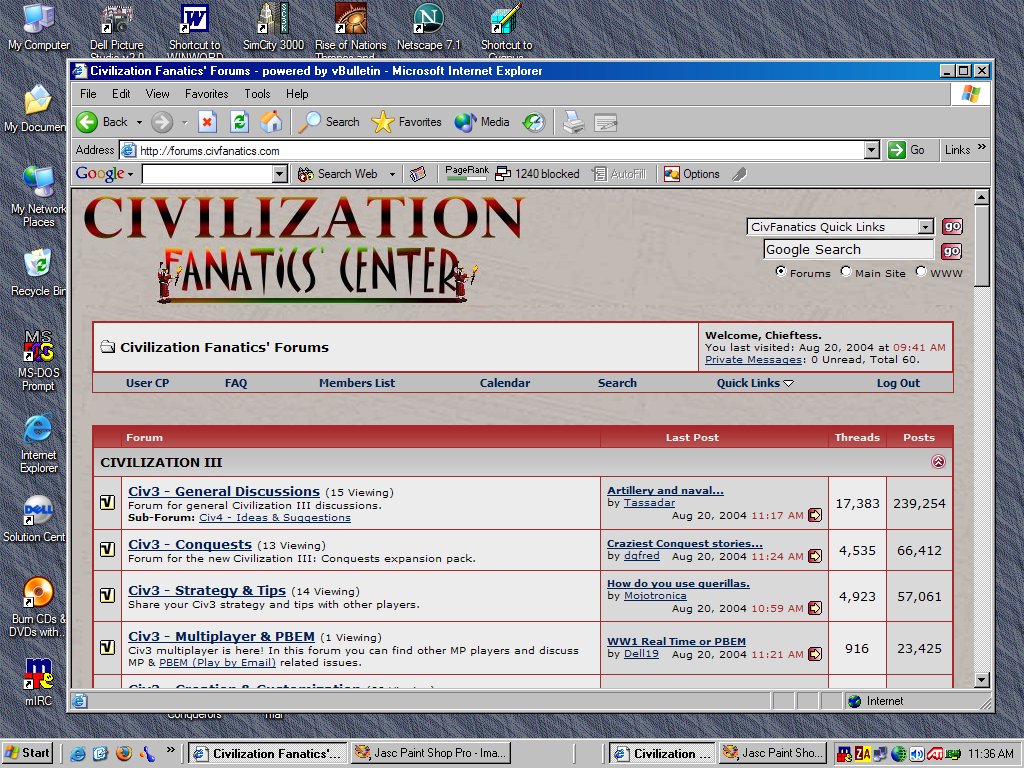The height and width of the screenshot is (768, 1024).
Task: Open the popup blocker showing 1240 blocked
Action: click(x=537, y=174)
